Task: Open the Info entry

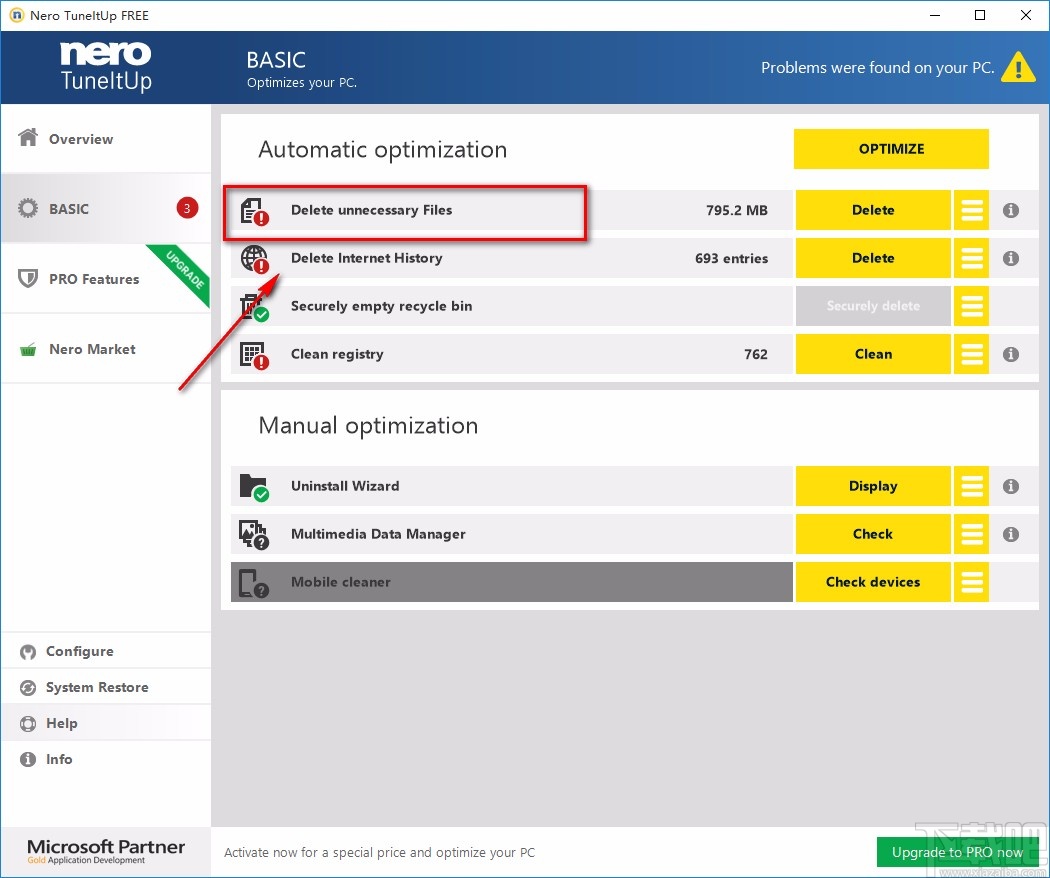Action: tap(106, 759)
